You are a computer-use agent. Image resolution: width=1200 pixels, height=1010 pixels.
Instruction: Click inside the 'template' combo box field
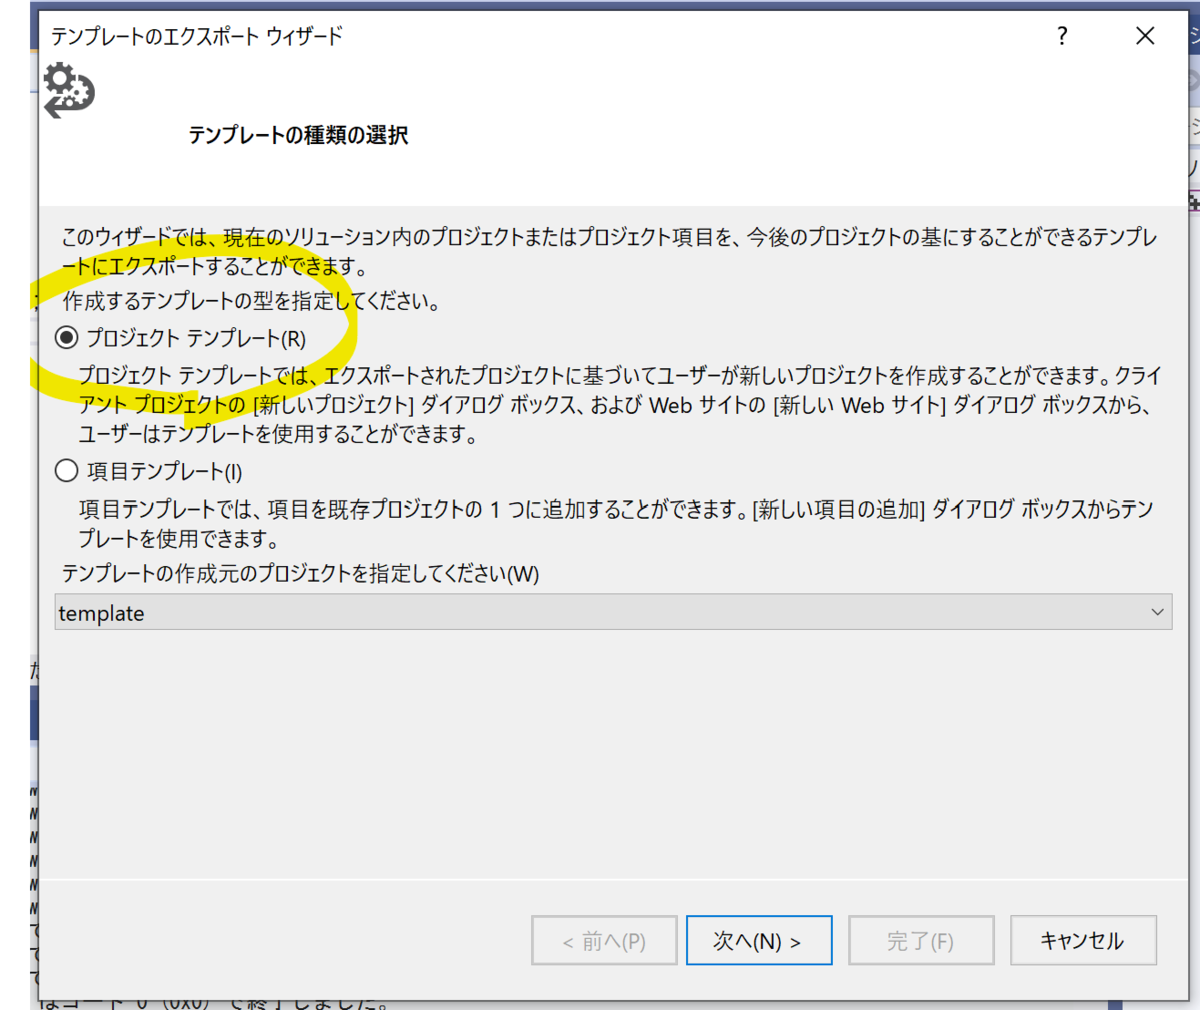[400, 611]
